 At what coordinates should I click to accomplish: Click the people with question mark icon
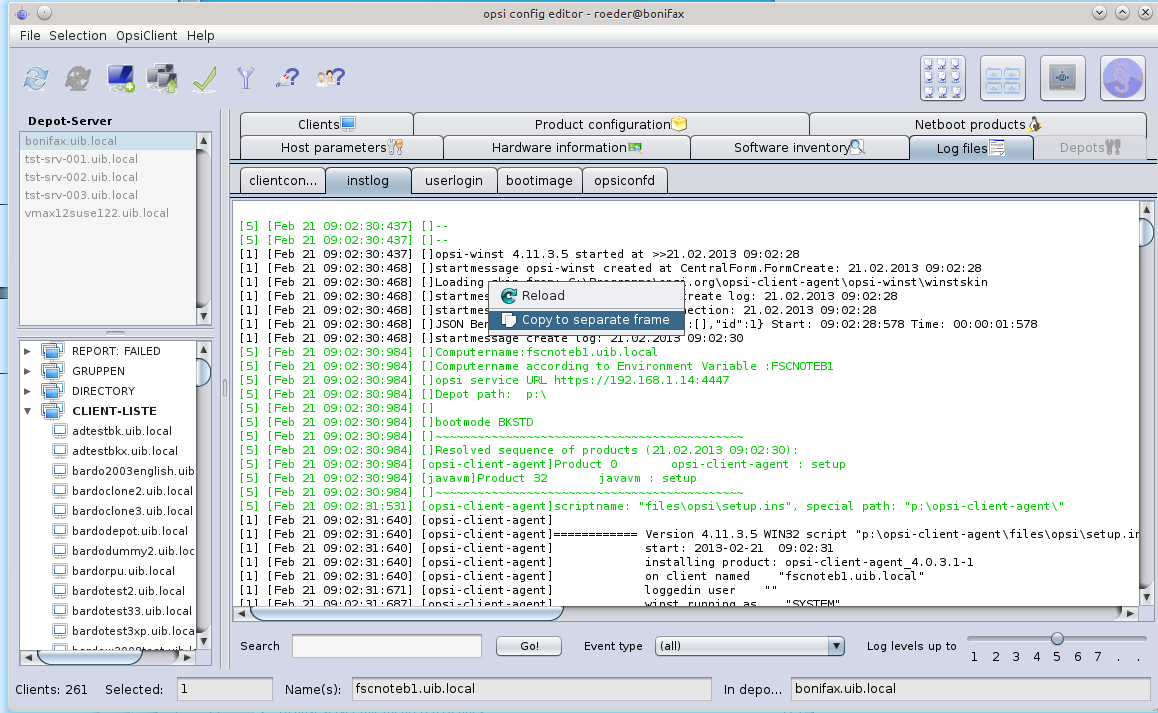click(330, 77)
